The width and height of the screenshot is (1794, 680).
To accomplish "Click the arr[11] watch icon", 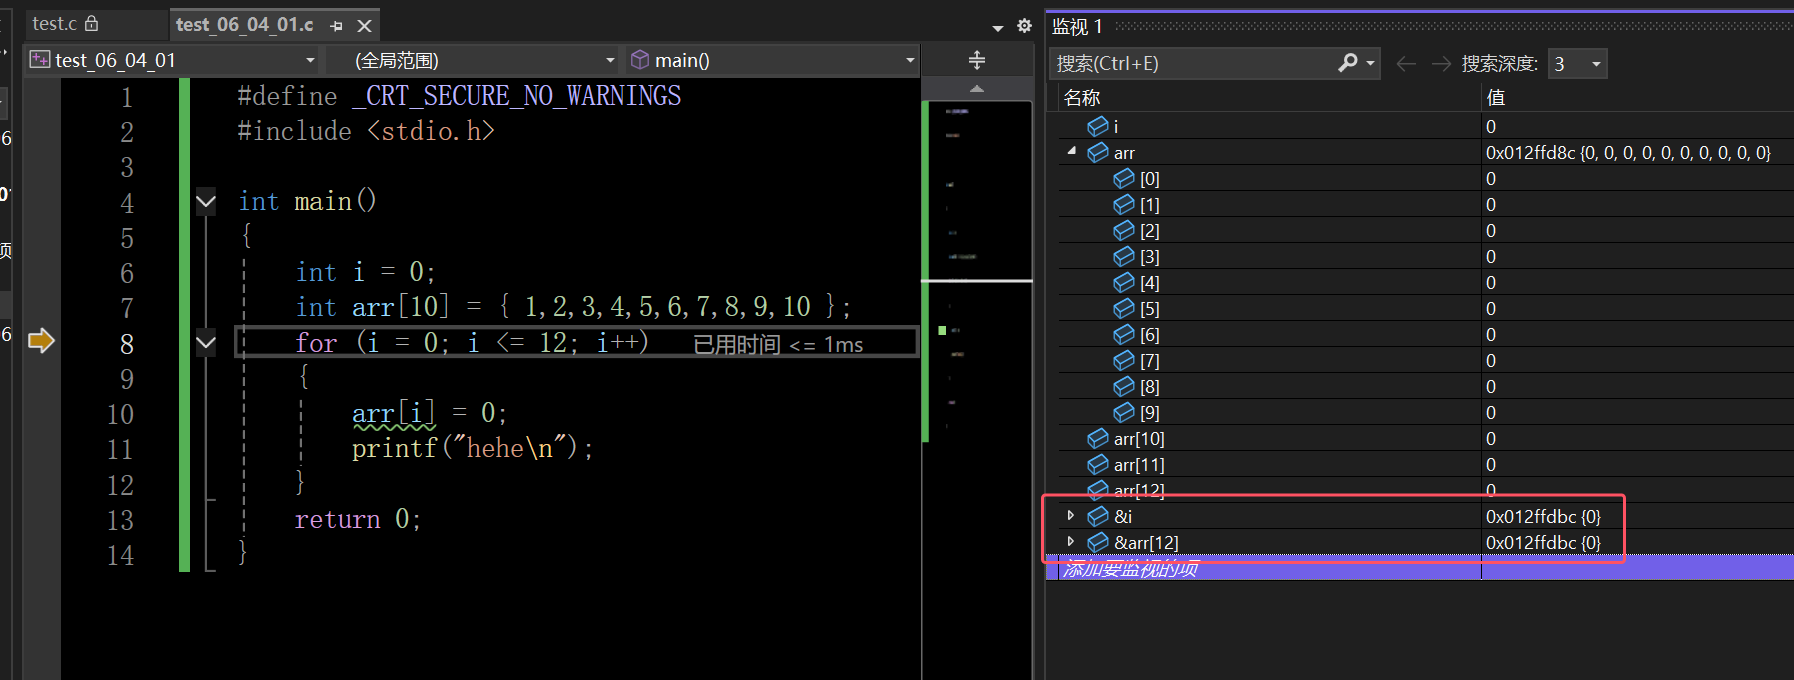I will tap(1098, 464).
